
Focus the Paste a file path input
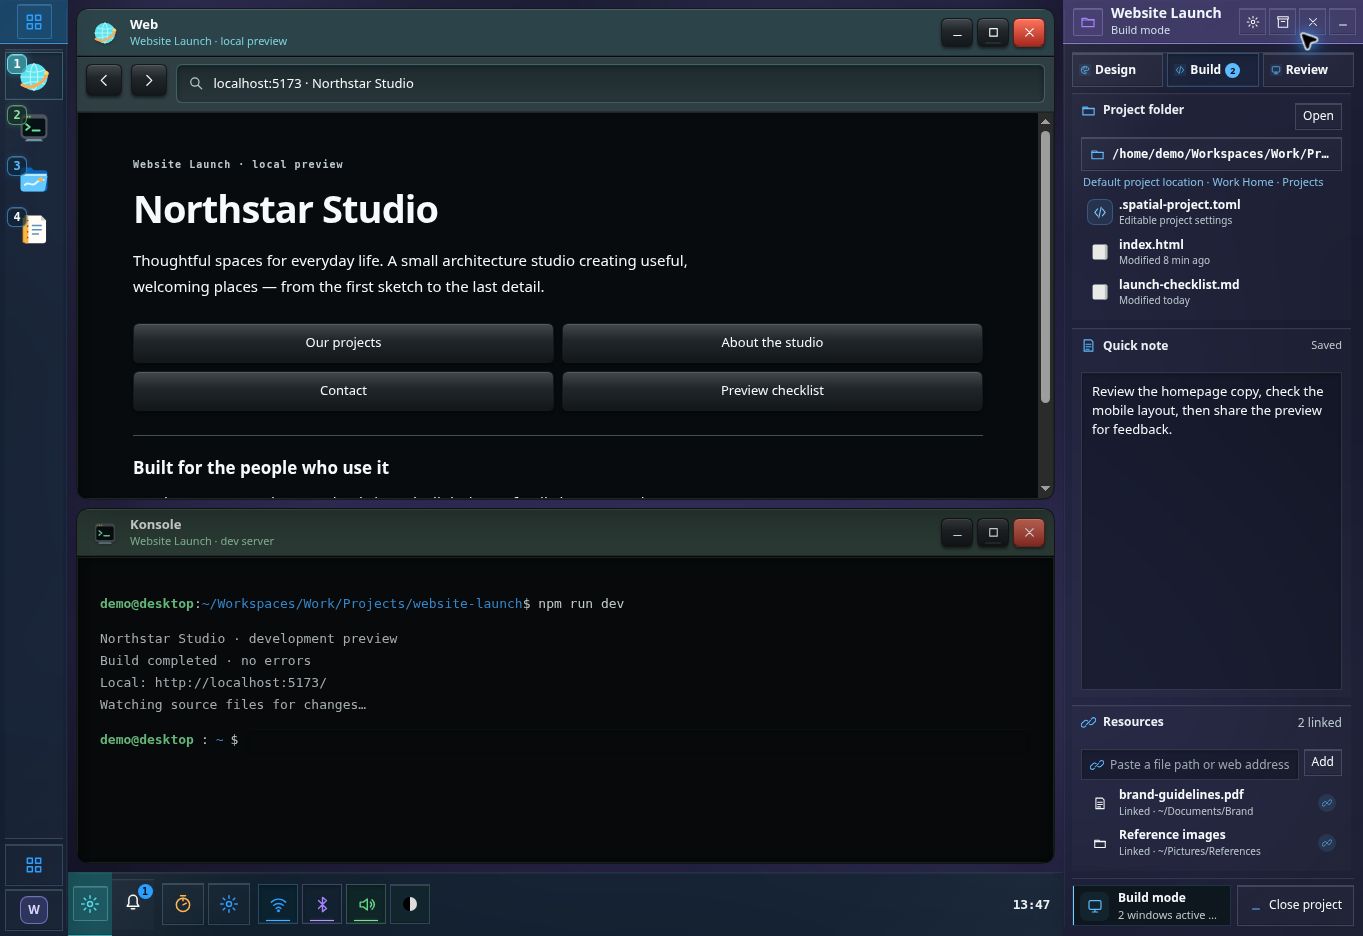pos(1190,764)
